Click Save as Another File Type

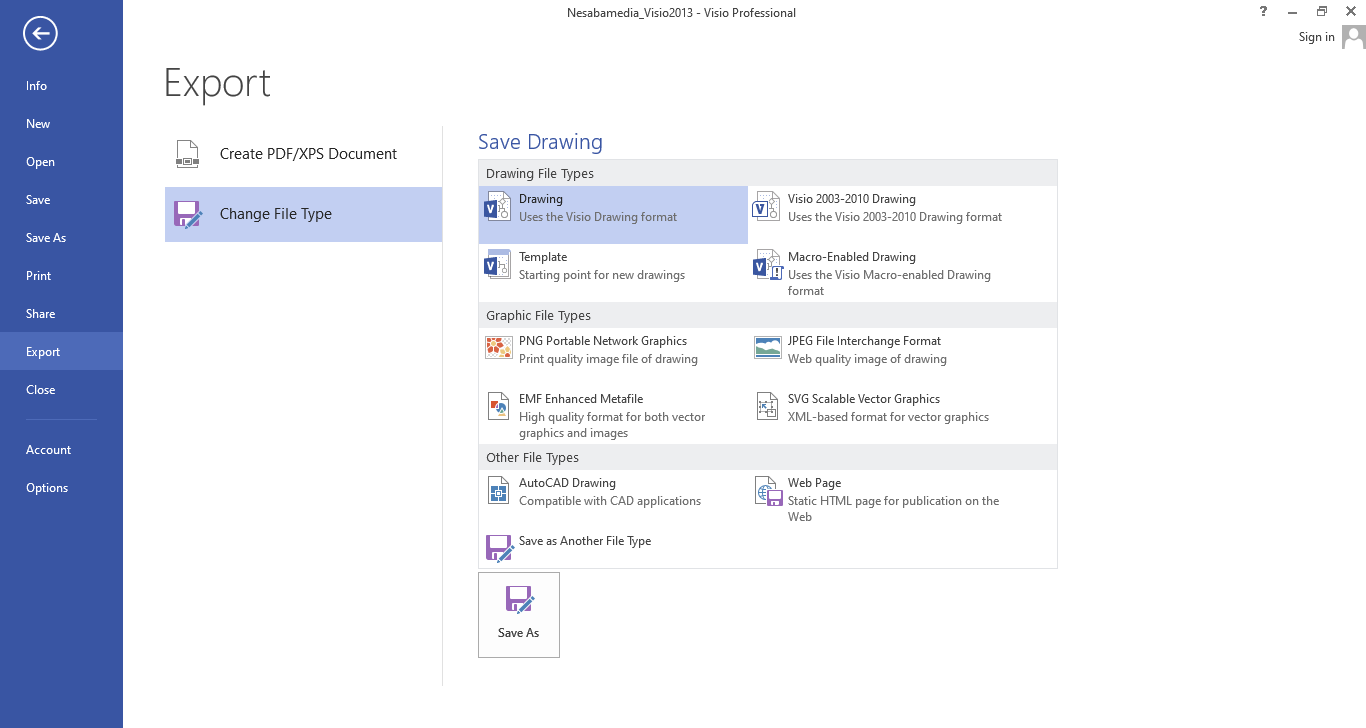click(584, 541)
